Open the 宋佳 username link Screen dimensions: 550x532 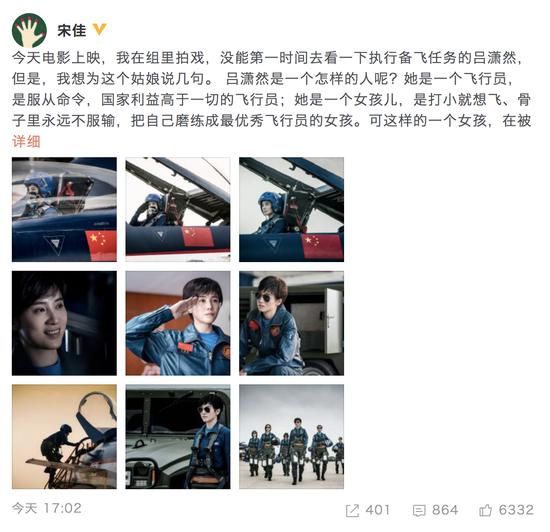coord(72,30)
